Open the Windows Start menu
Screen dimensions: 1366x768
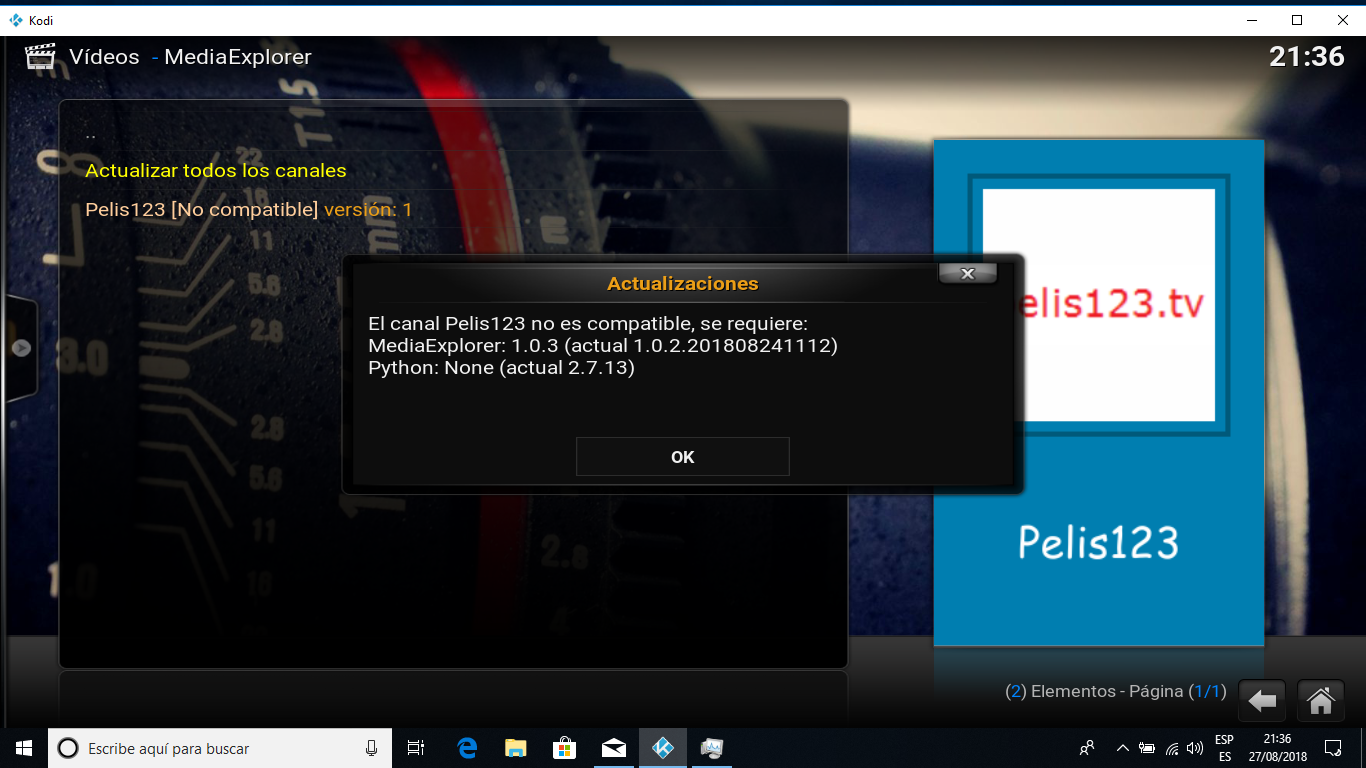pos(24,748)
